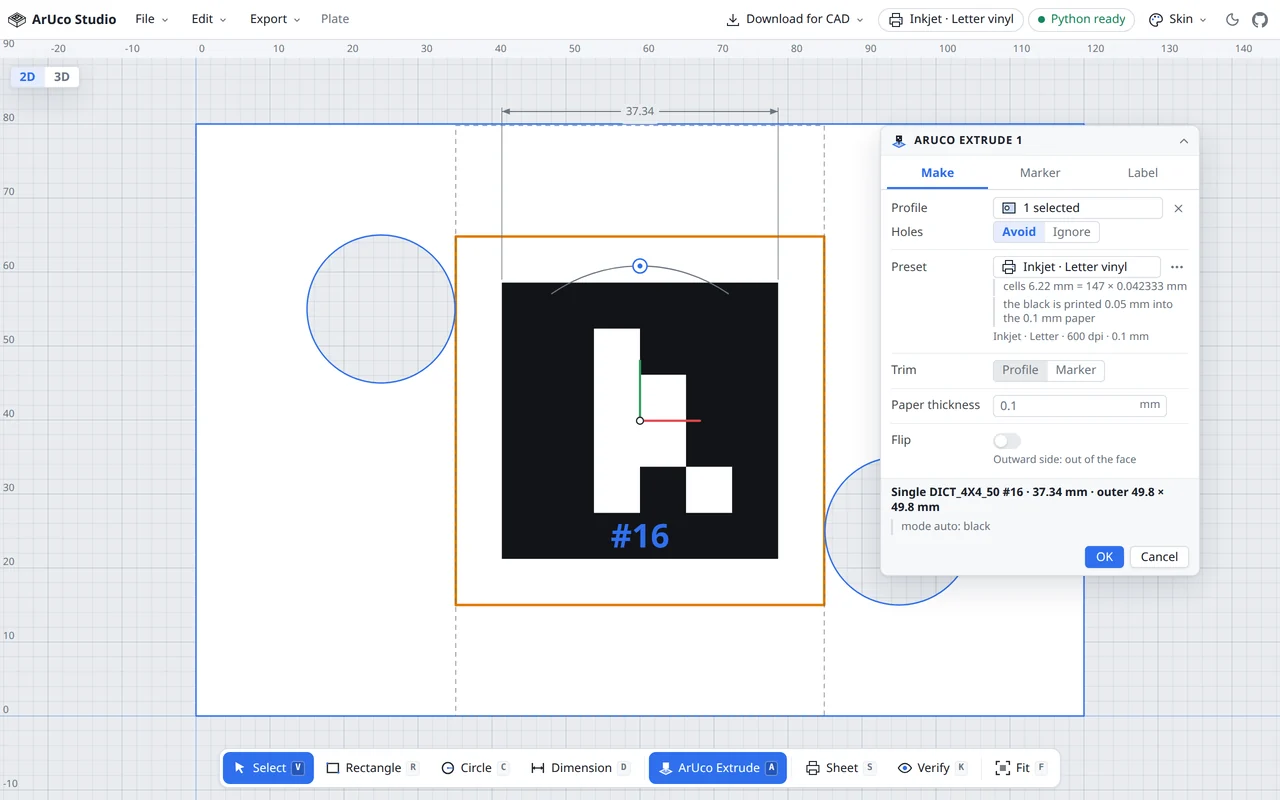Click the rotation handle above the marker
The image size is (1280, 800).
640,266
